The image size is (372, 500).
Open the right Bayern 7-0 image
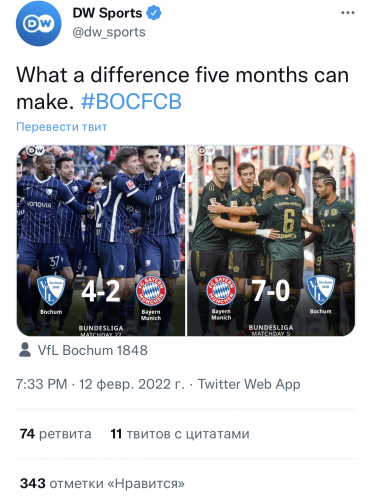tap(271, 240)
